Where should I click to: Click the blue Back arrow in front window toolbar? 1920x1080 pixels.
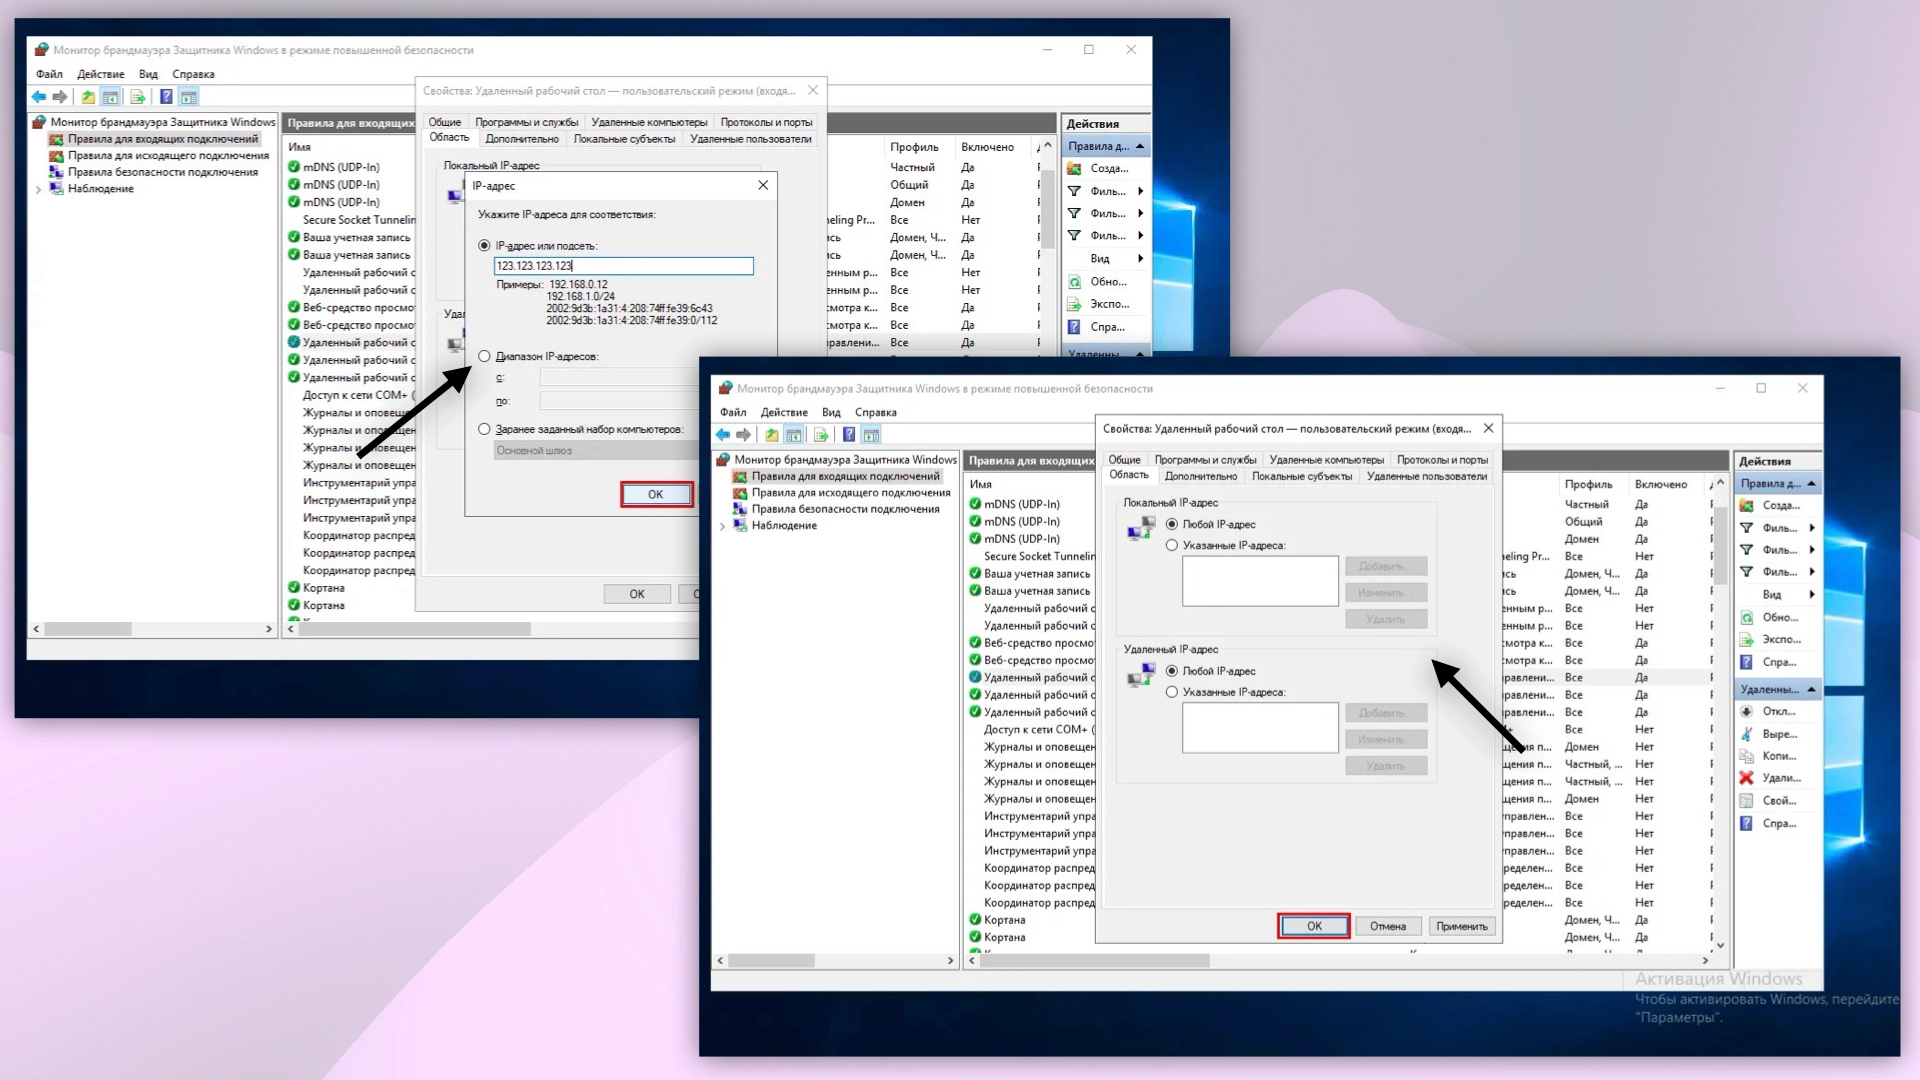tap(723, 435)
